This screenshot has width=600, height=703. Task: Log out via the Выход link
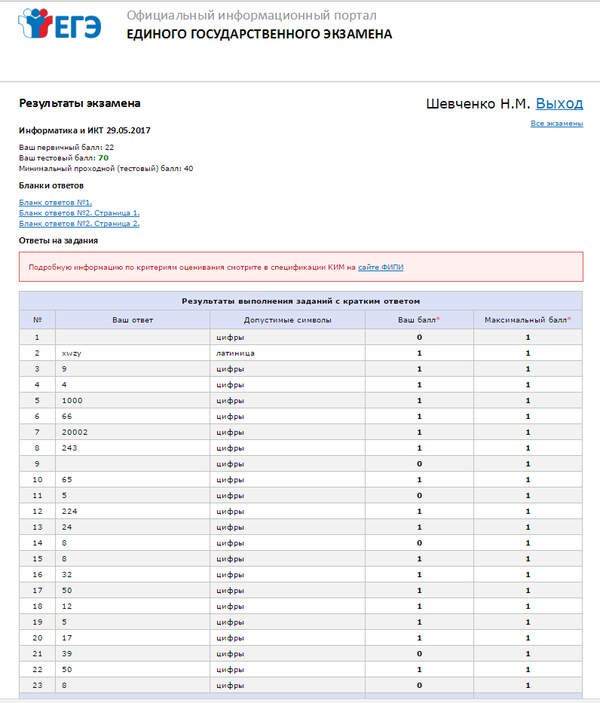559,104
